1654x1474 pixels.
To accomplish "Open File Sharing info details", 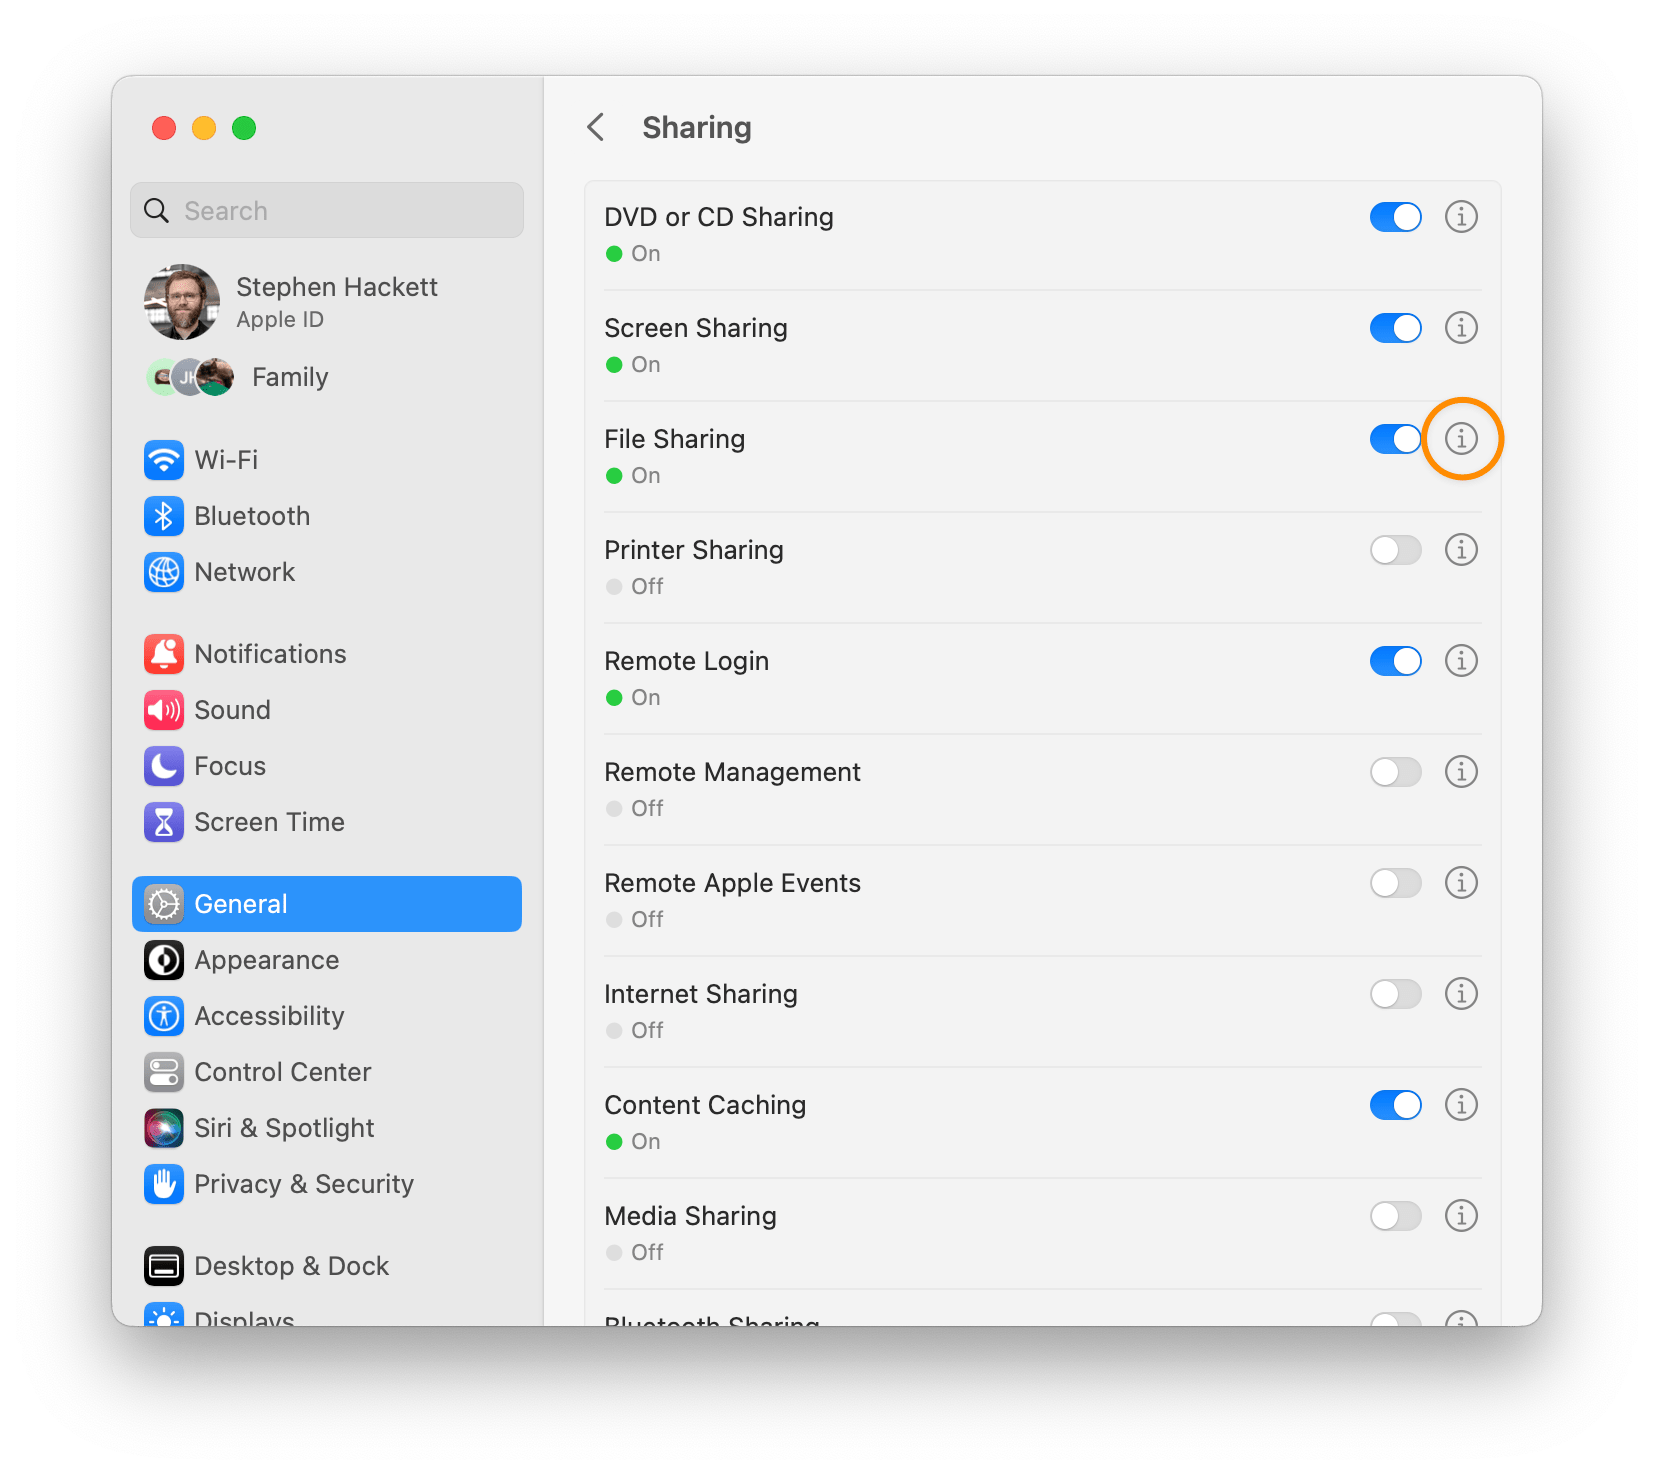I will point(1461,439).
